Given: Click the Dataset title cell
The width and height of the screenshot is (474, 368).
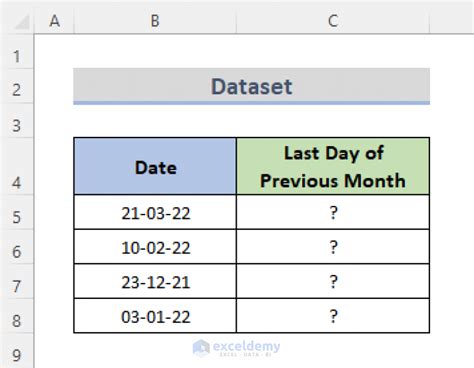Looking at the screenshot, I should (x=252, y=86).
